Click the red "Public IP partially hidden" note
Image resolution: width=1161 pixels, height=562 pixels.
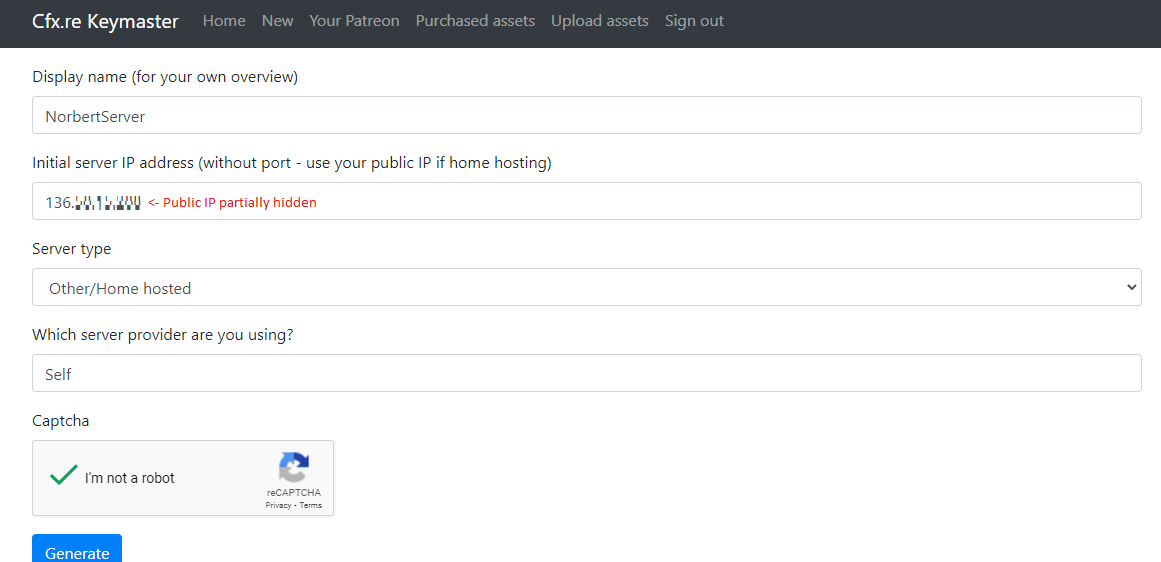232,203
